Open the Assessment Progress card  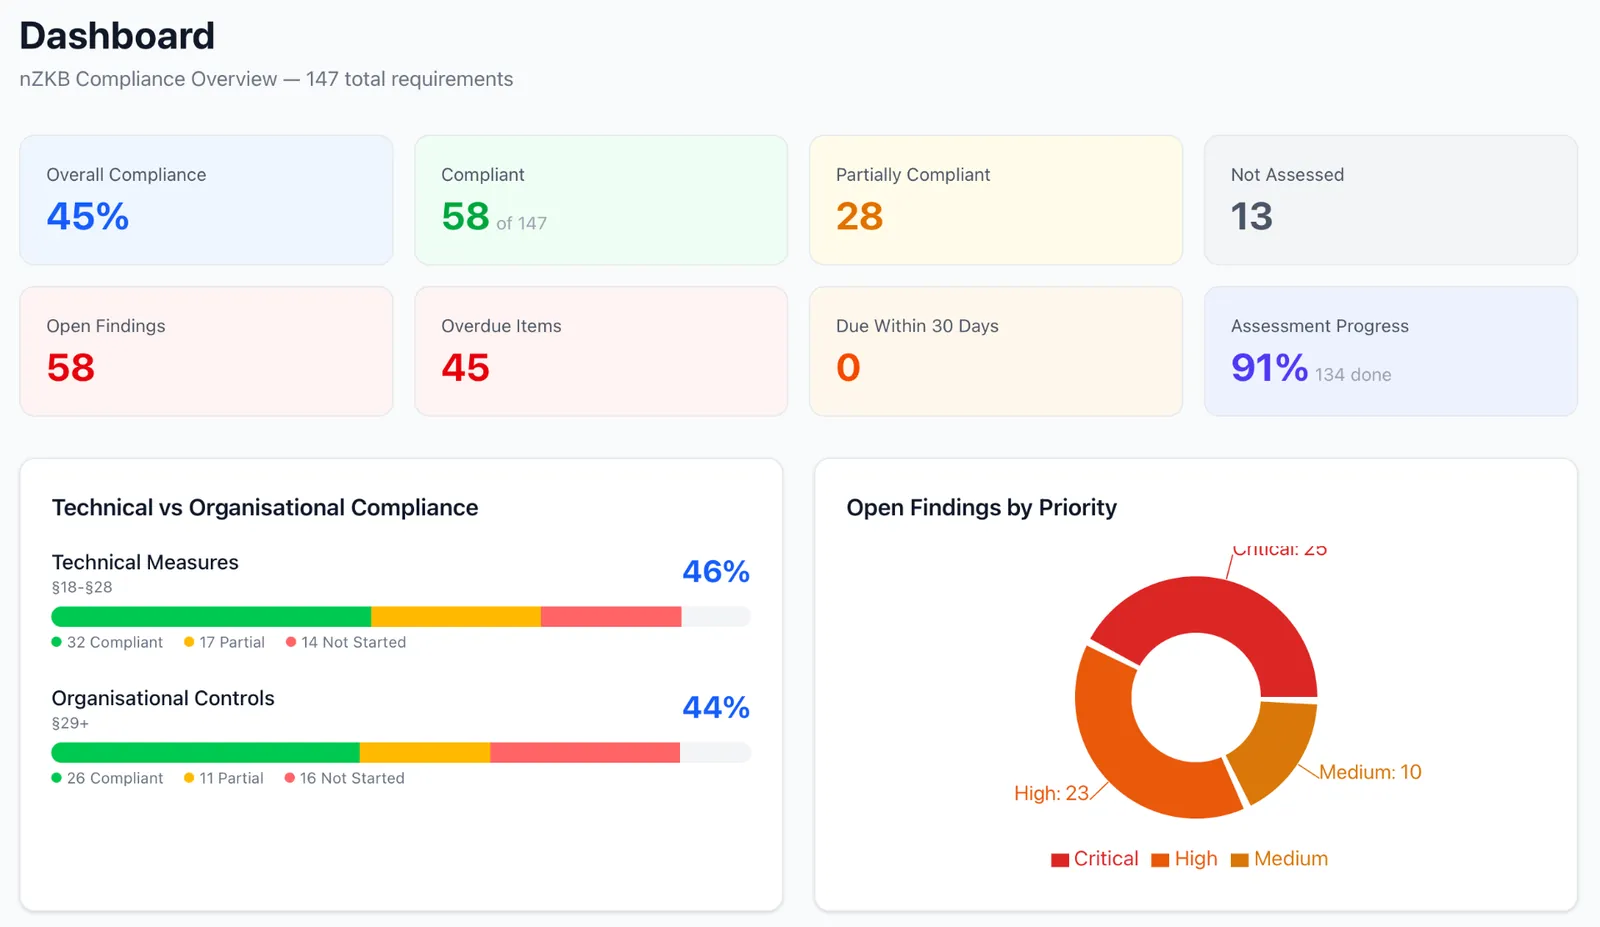1391,351
